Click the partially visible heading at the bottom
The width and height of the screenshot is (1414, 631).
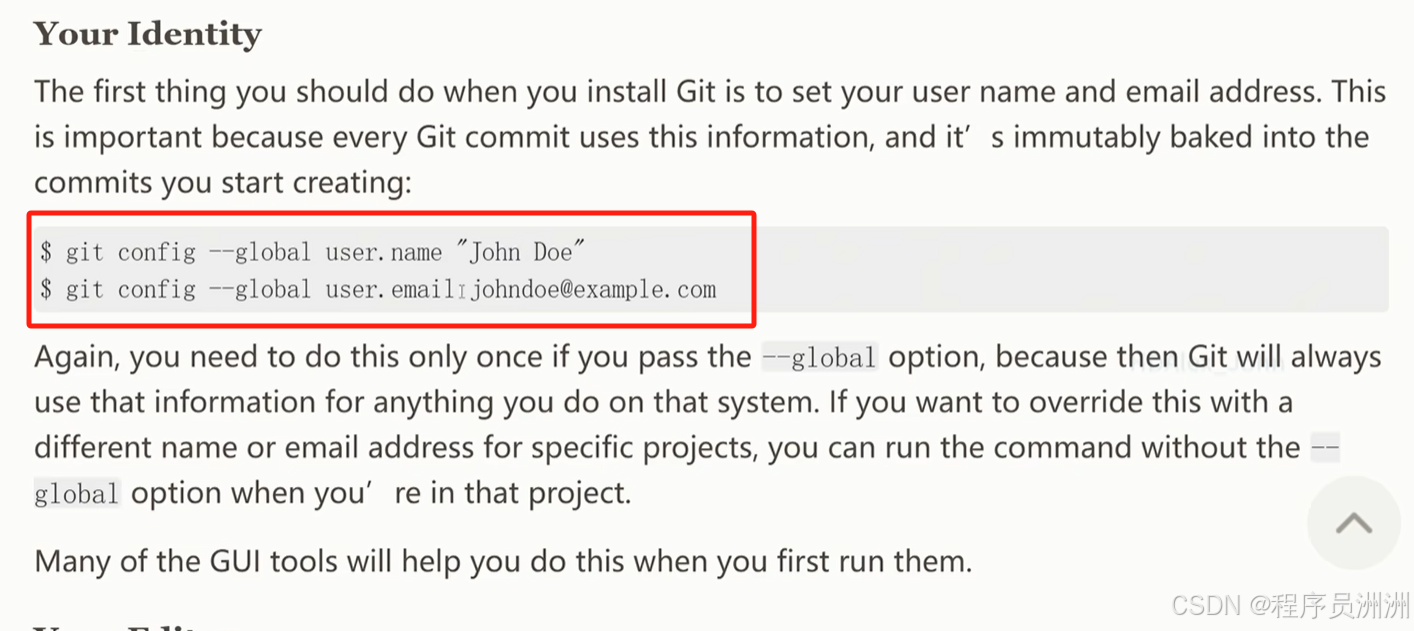pos(120,627)
